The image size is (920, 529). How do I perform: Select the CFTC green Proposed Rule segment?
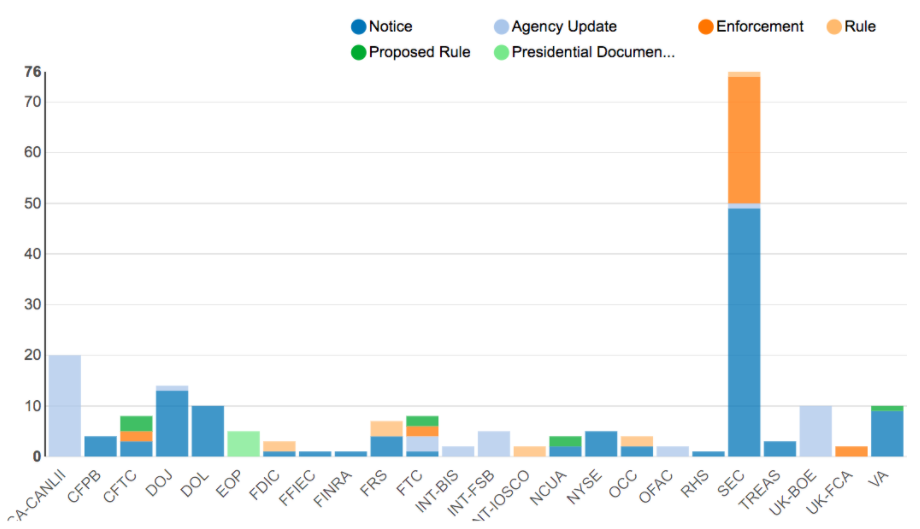pyautogui.click(x=136, y=423)
